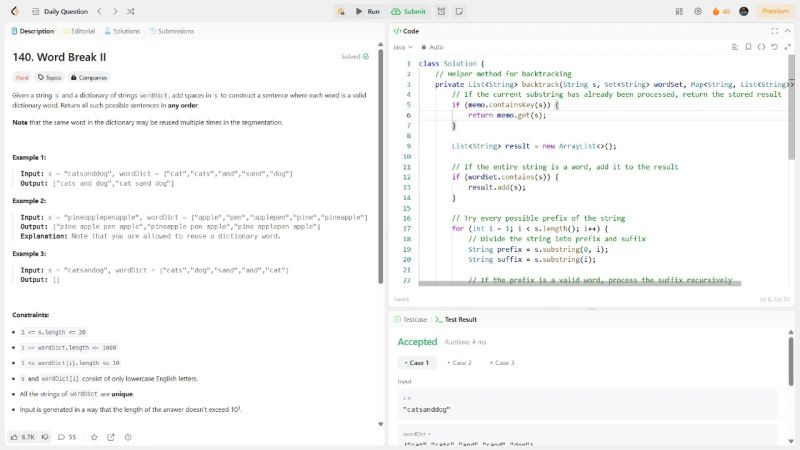
Task: Switch to the Testcase tab
Action: click(411, 319)
